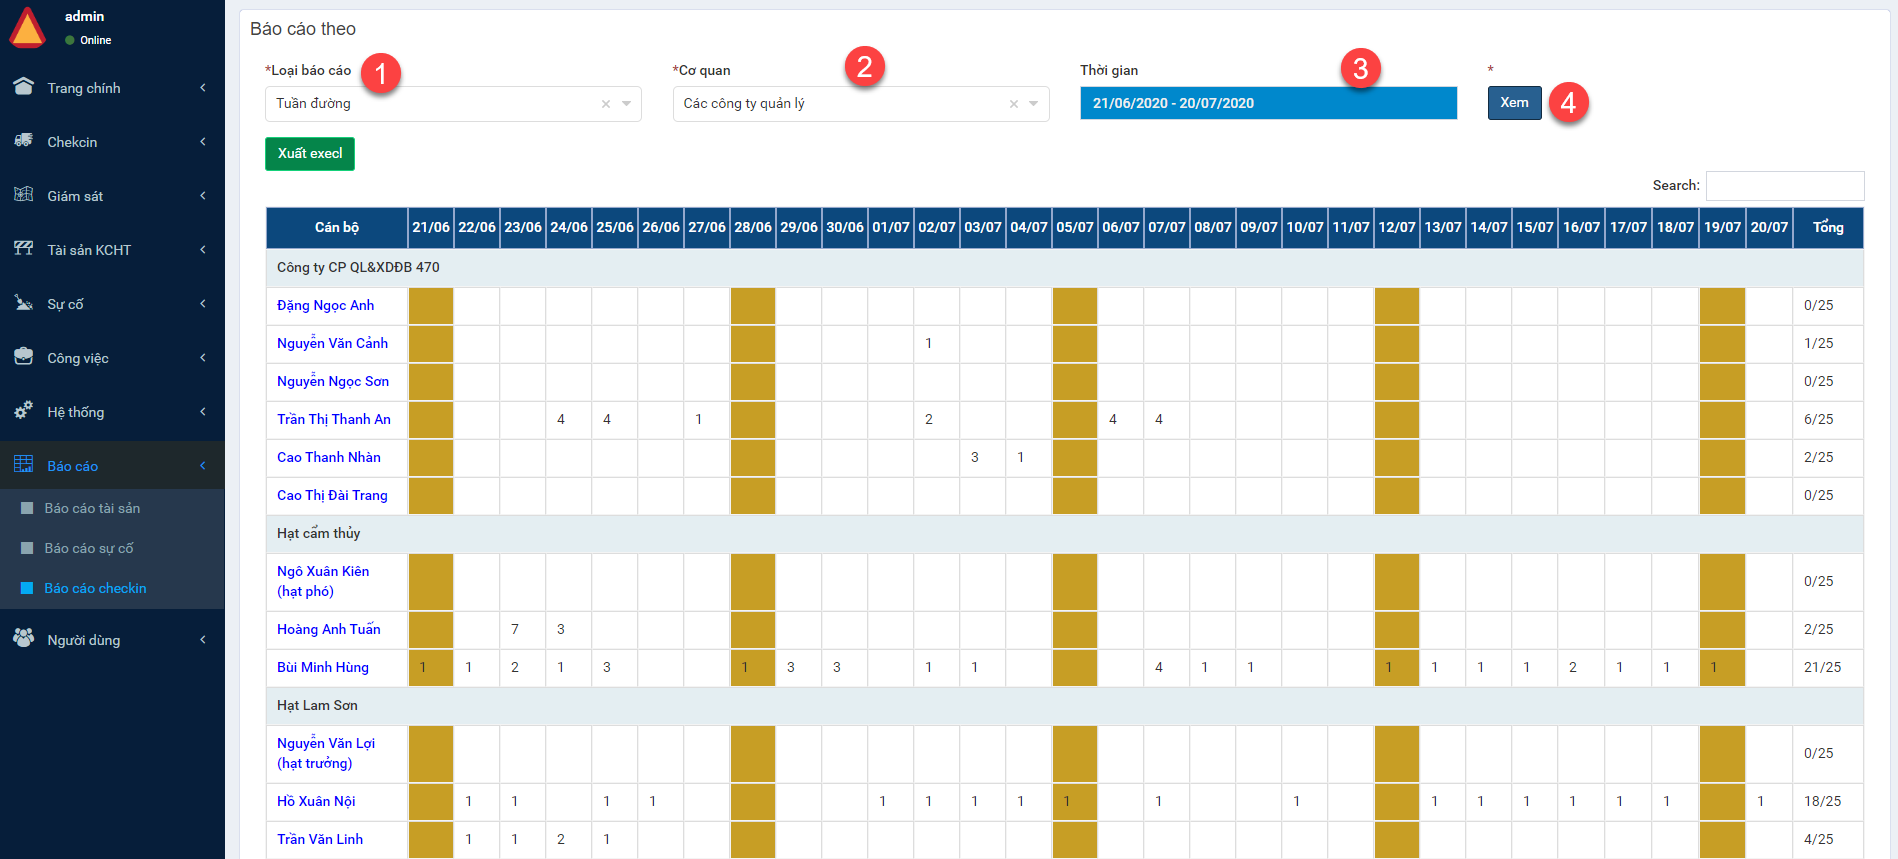
Task: Open the Công việc icon
Action: 24,357
